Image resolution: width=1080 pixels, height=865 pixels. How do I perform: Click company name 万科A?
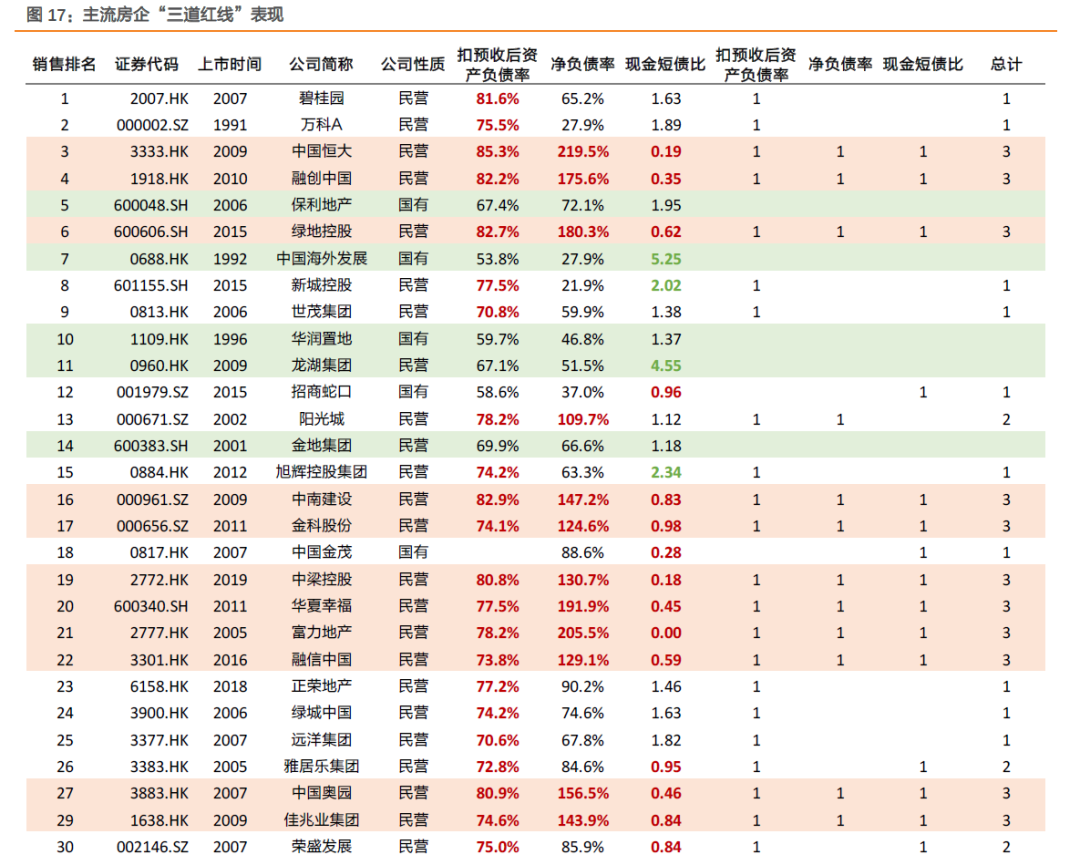[x=322, y=125]
